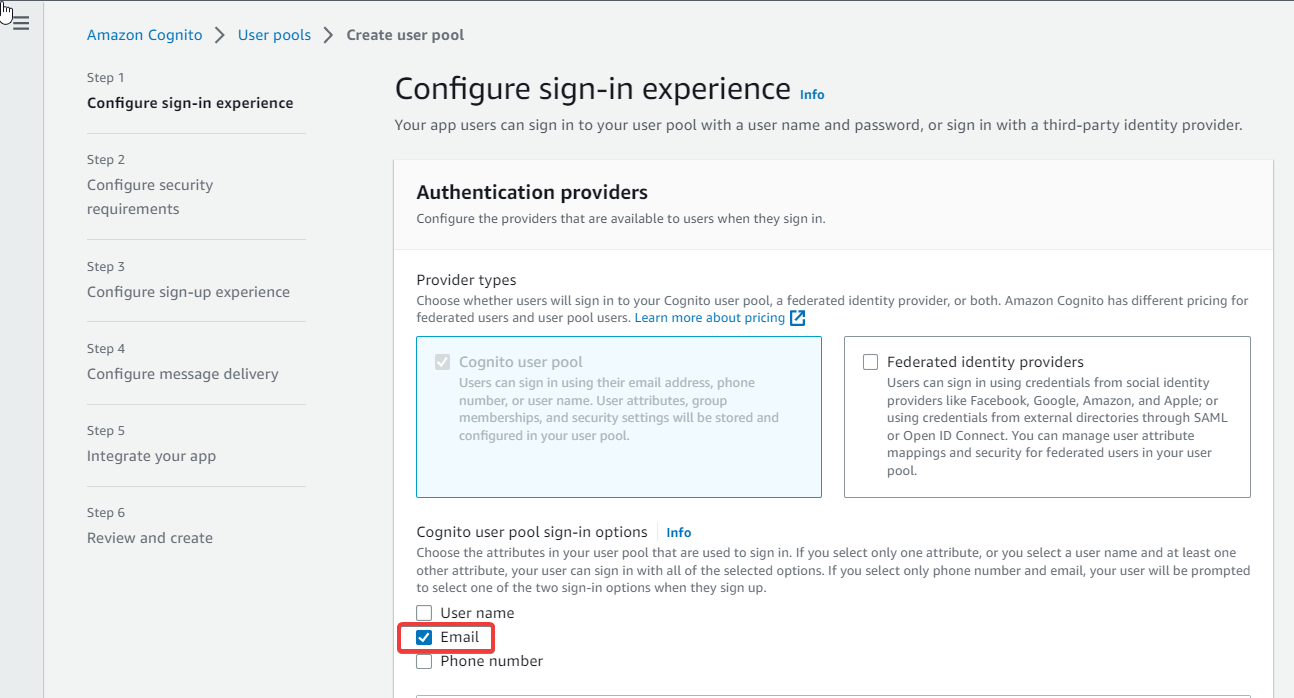Open Configure sign-up experience step

click(188, 292)
